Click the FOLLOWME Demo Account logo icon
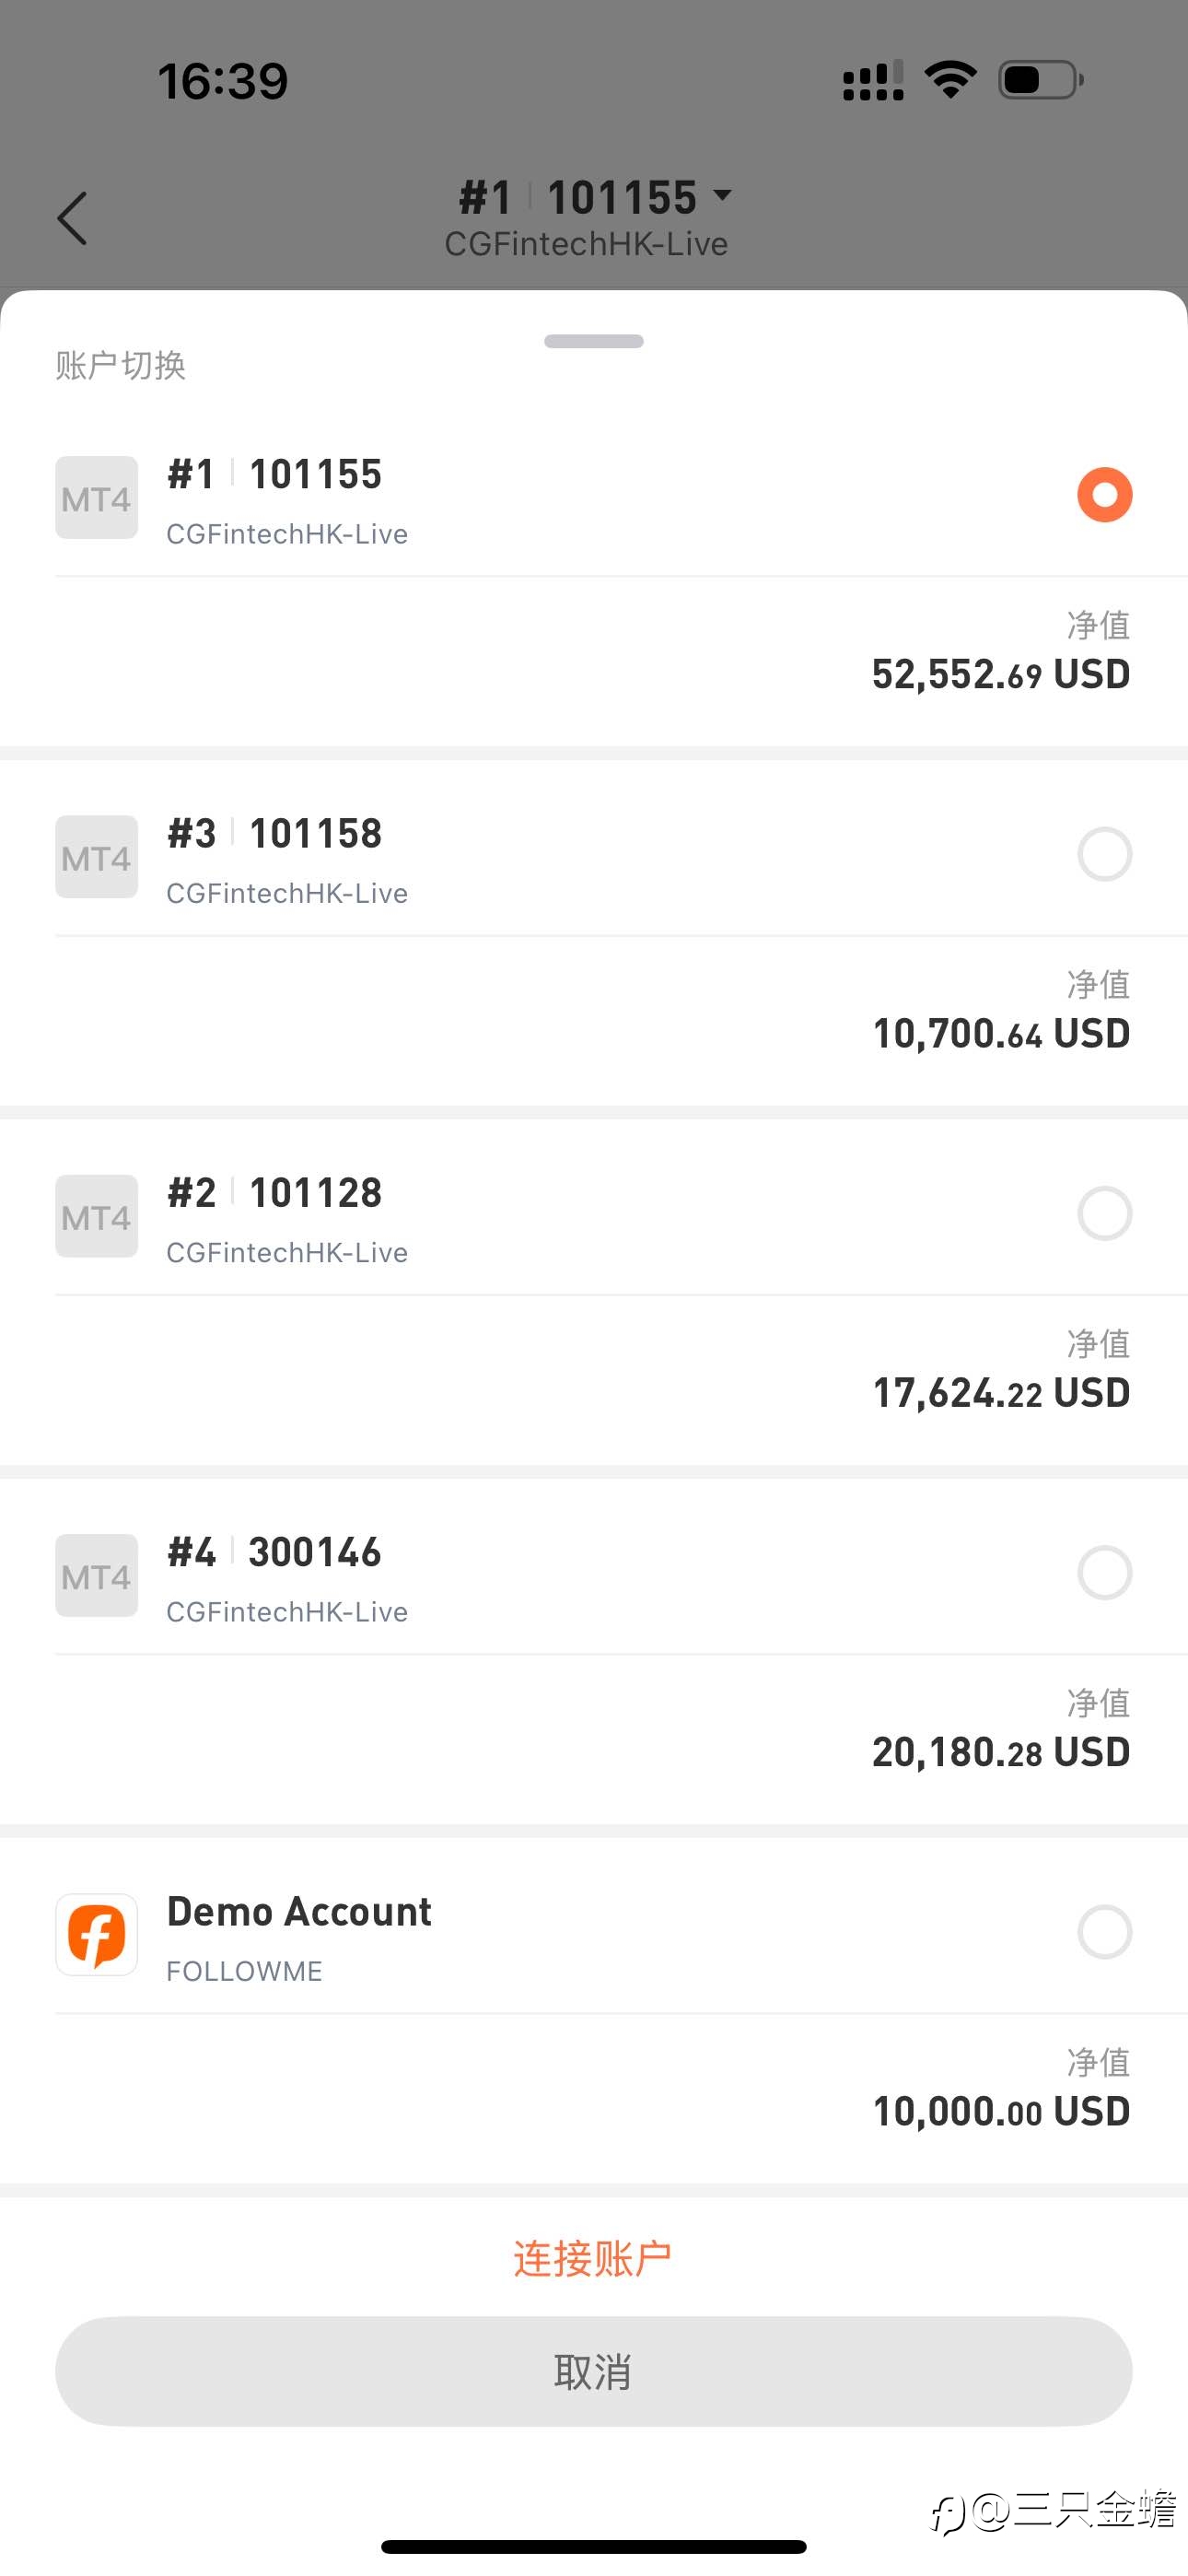 click(x=96, y=1934)
